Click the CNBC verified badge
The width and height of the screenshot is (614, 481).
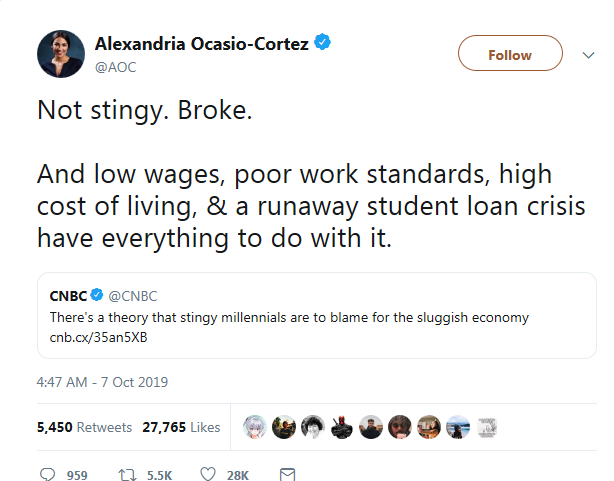coord(97,297)
